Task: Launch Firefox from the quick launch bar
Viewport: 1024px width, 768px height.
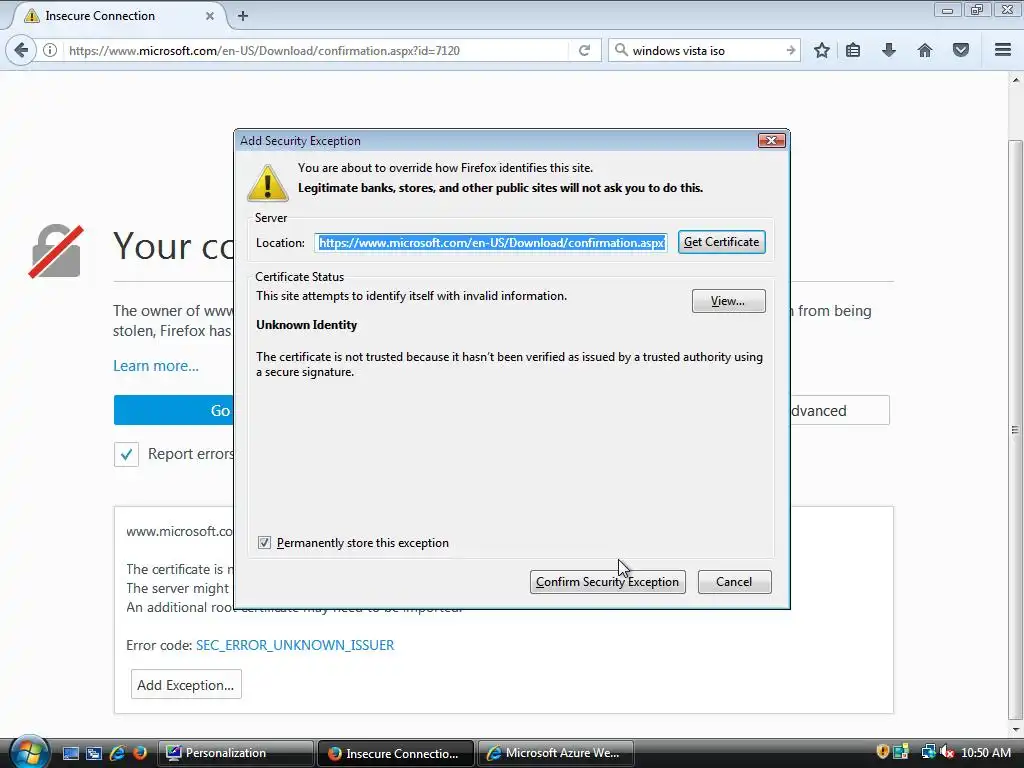Action: click(140, 753)
